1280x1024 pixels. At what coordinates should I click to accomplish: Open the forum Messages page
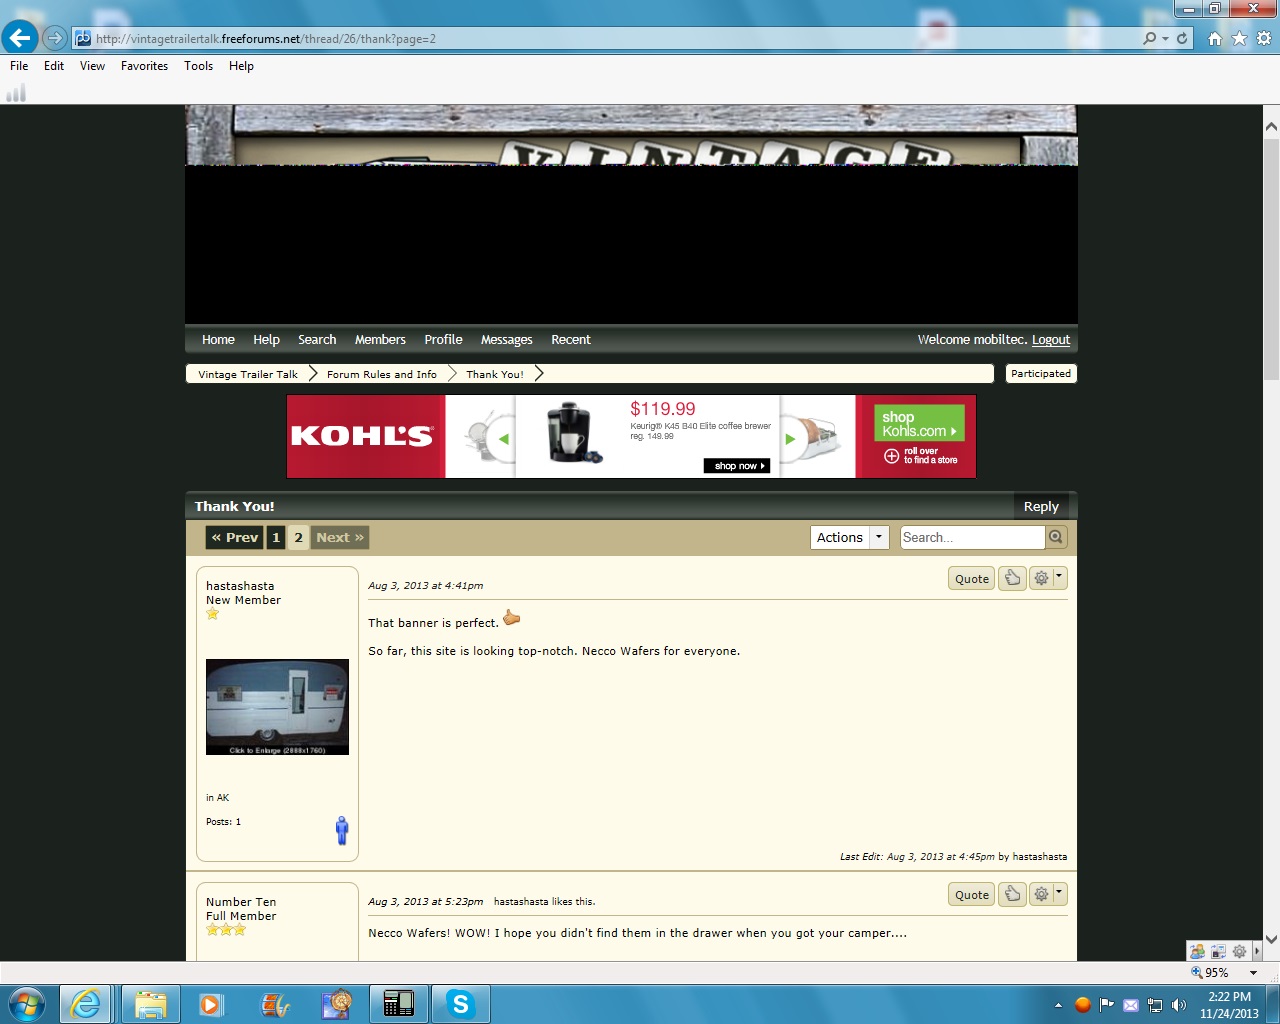506,339
